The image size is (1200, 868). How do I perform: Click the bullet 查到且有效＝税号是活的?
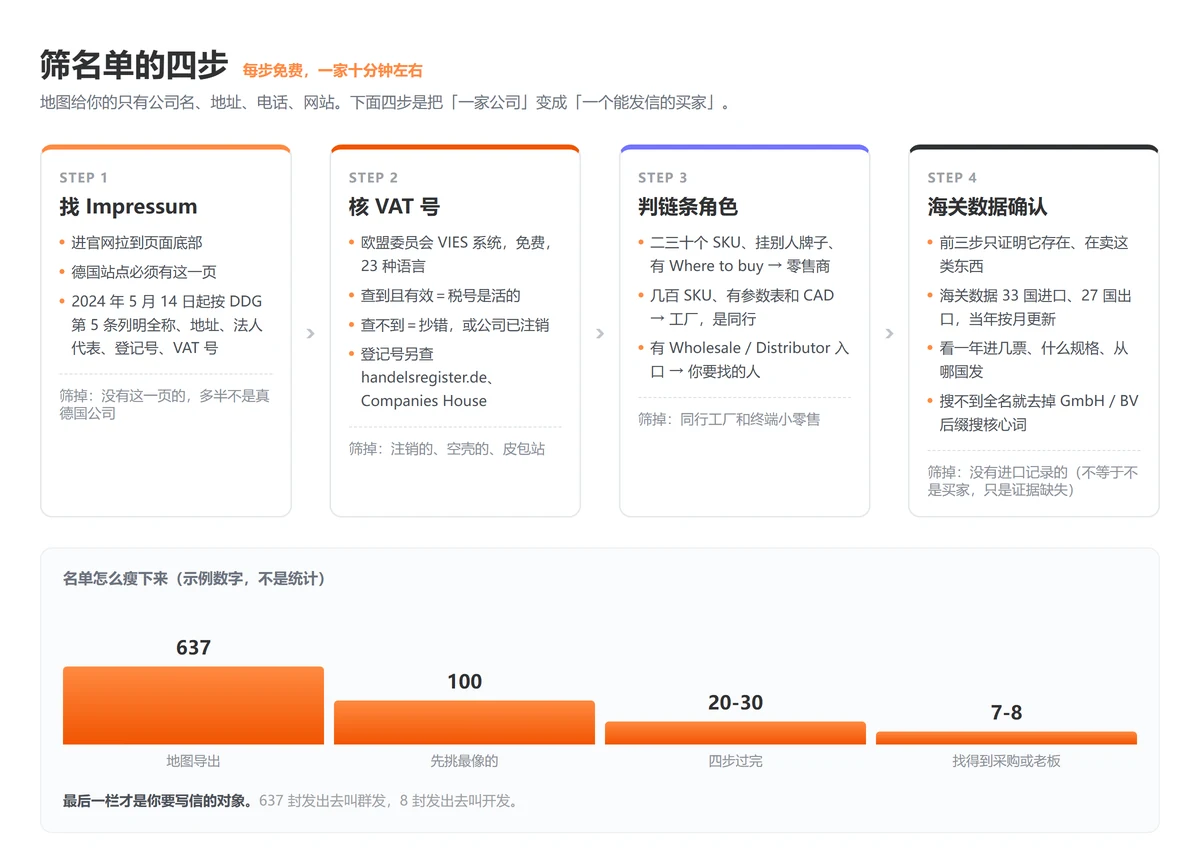441,296
